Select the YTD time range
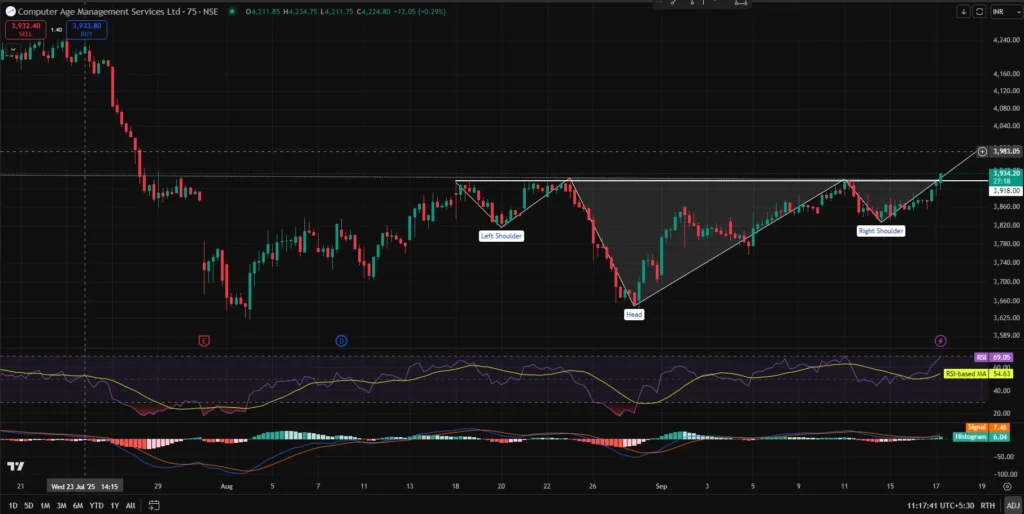The image size is (1024, 514). click(x=96, y=506)
